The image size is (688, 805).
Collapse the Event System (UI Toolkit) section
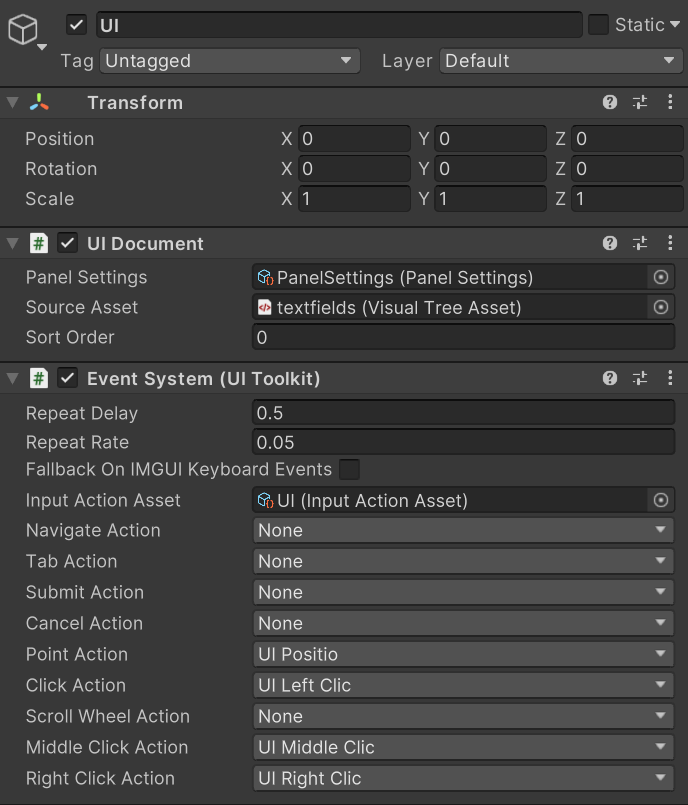[x=12, y=379]
